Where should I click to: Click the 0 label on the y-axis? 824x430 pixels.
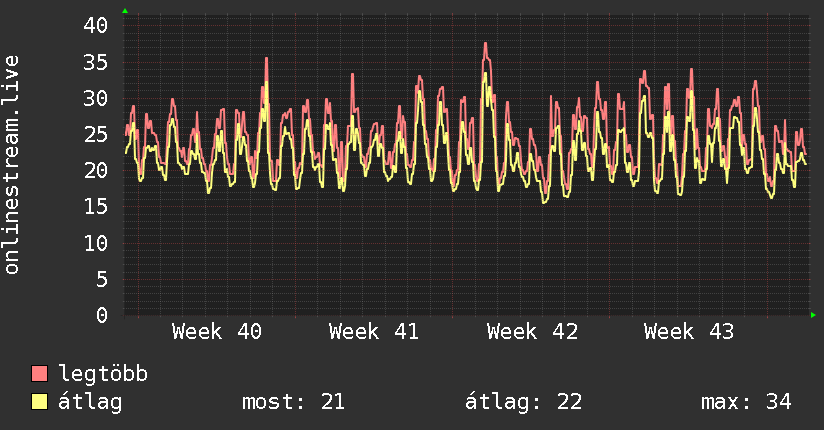pyautogui.click(x=101, y=315)
